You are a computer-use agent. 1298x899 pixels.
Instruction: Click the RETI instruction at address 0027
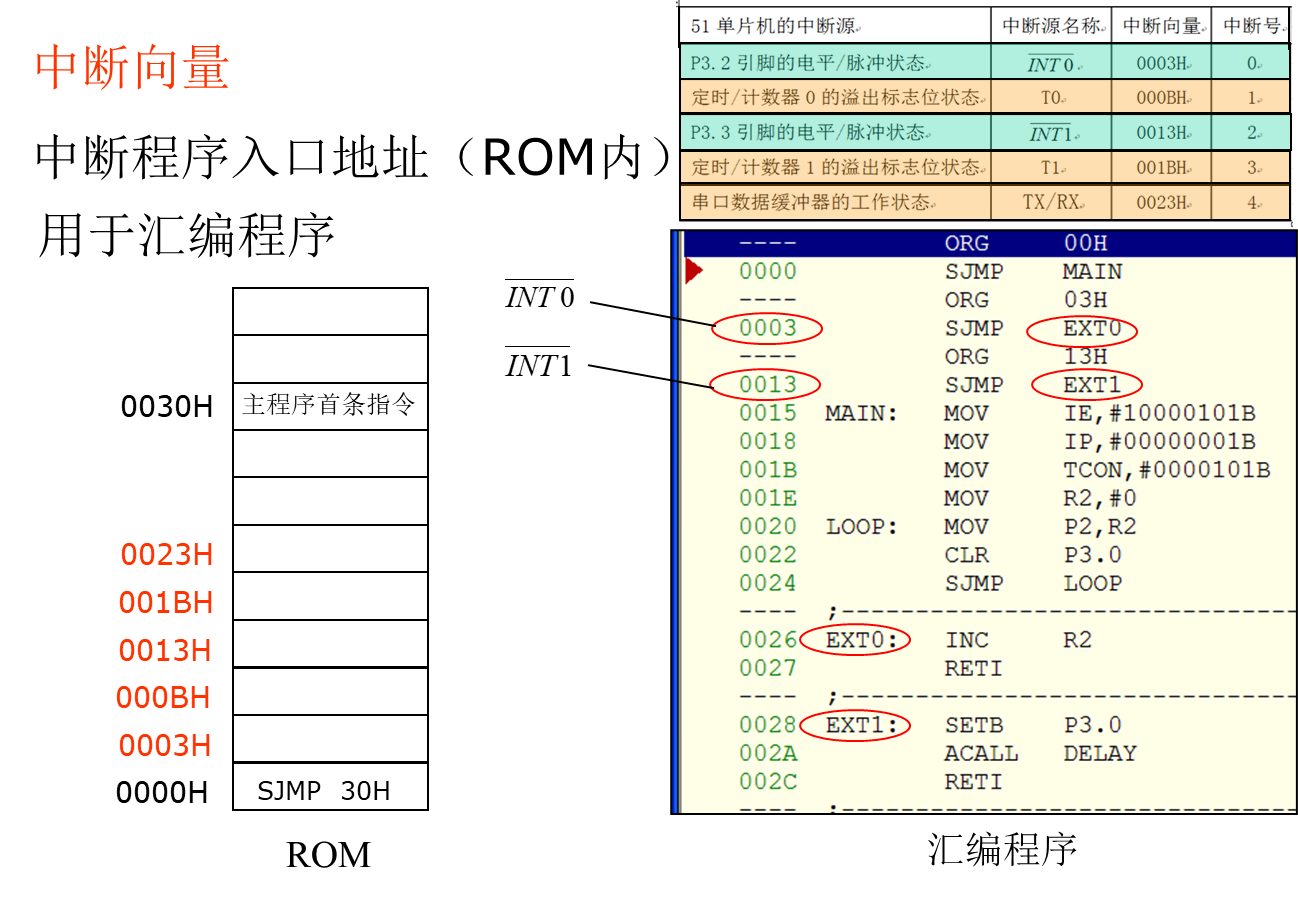pos(973,668)
